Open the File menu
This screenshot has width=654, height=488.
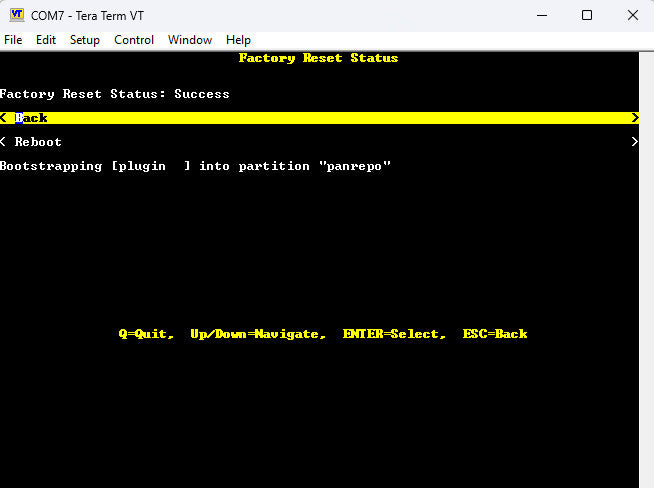click(x=13, y=40)
